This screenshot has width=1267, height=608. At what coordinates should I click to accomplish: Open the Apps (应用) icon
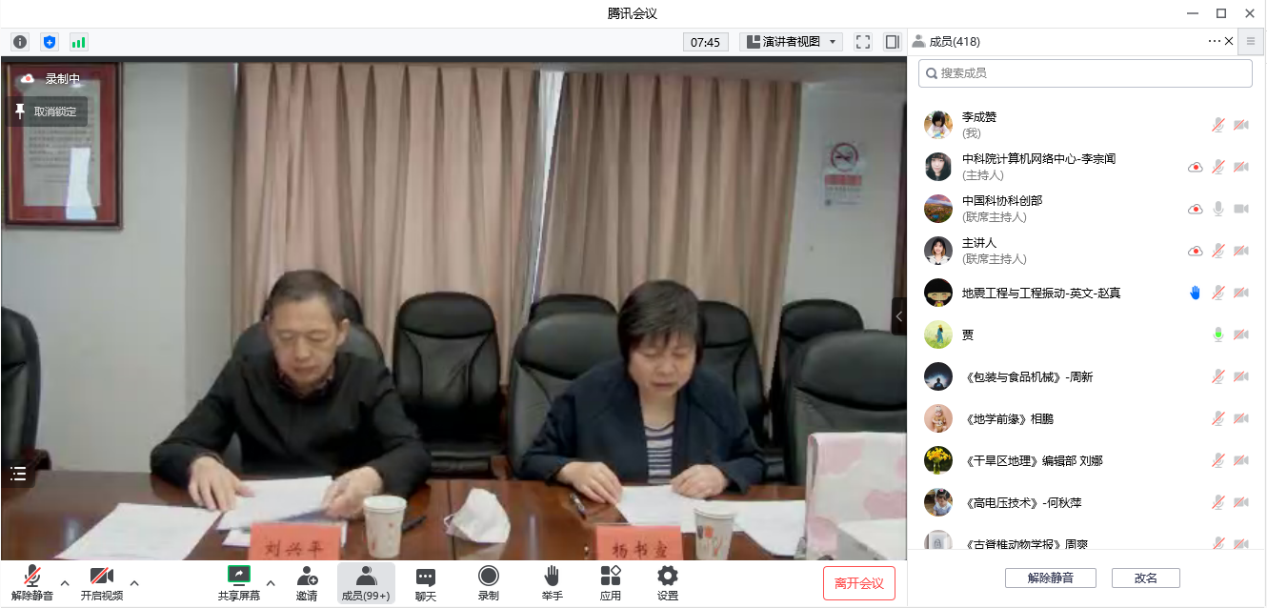(610, 583)
